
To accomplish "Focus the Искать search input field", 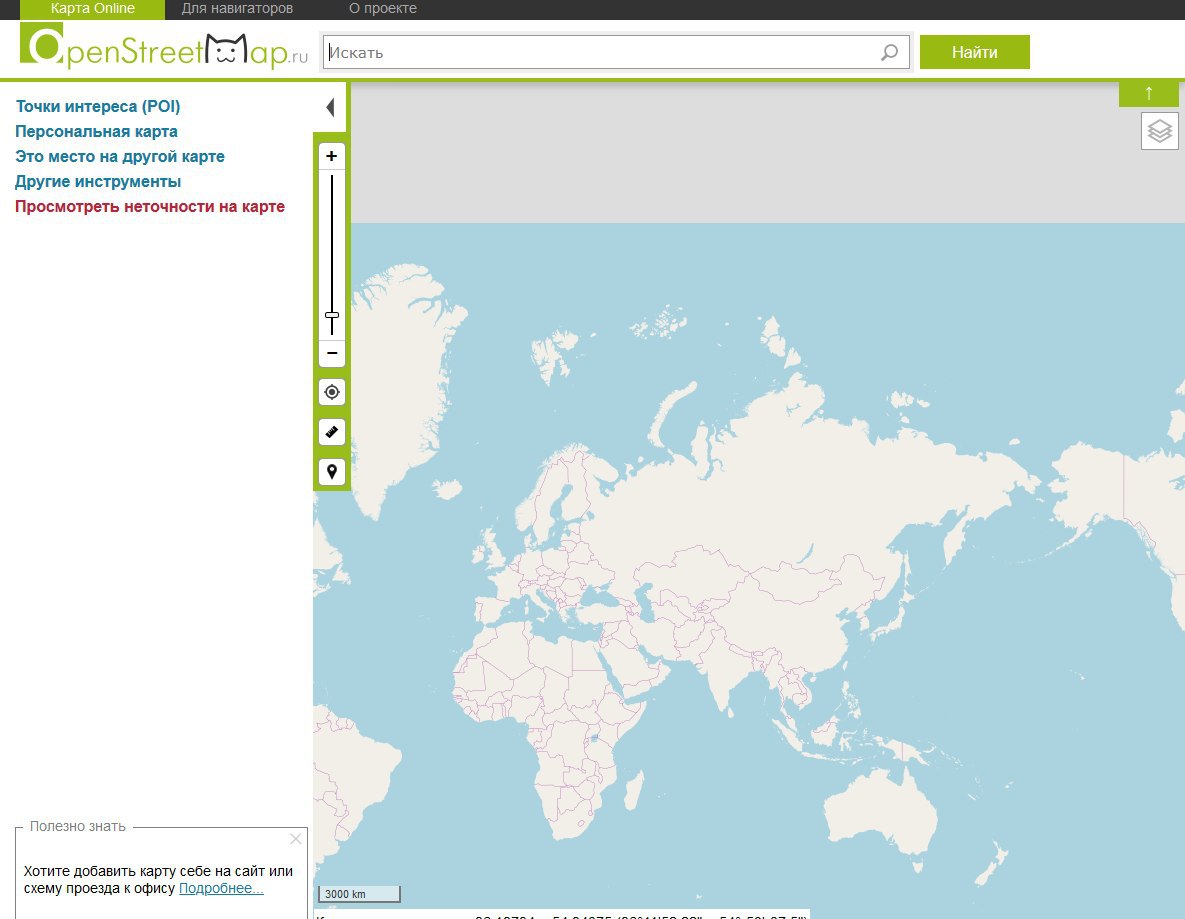I will [x=600, y=53].
